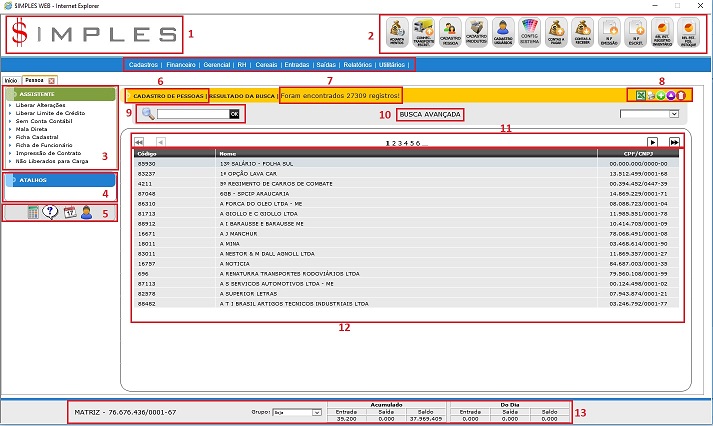Screen dimensions: 713x426
Task: Open the Financeiro menu
Action: 180,65
